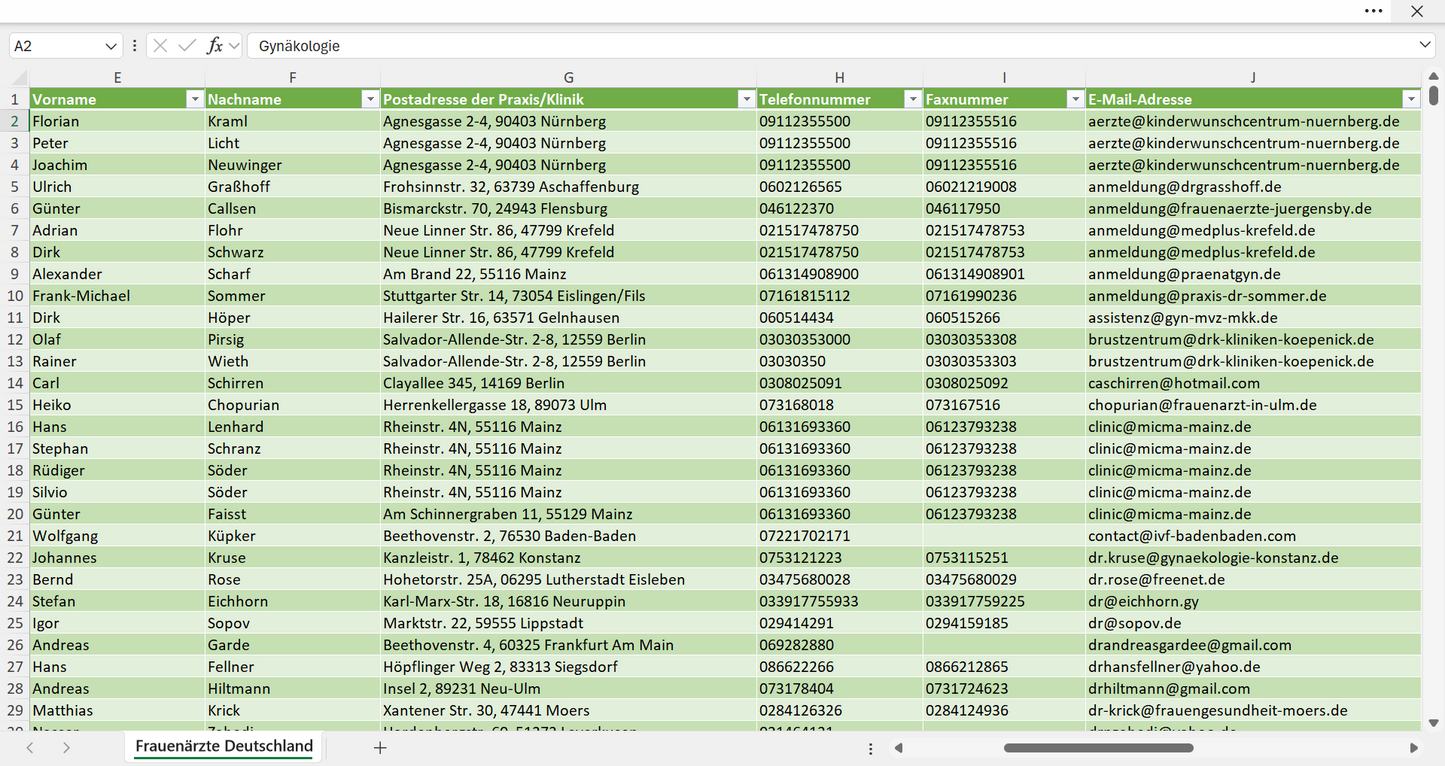Image resolution: width=1445 pixels, height=766 pixels.
Task: Cancel formula entry with the X icon
Action: coord(160,46)
